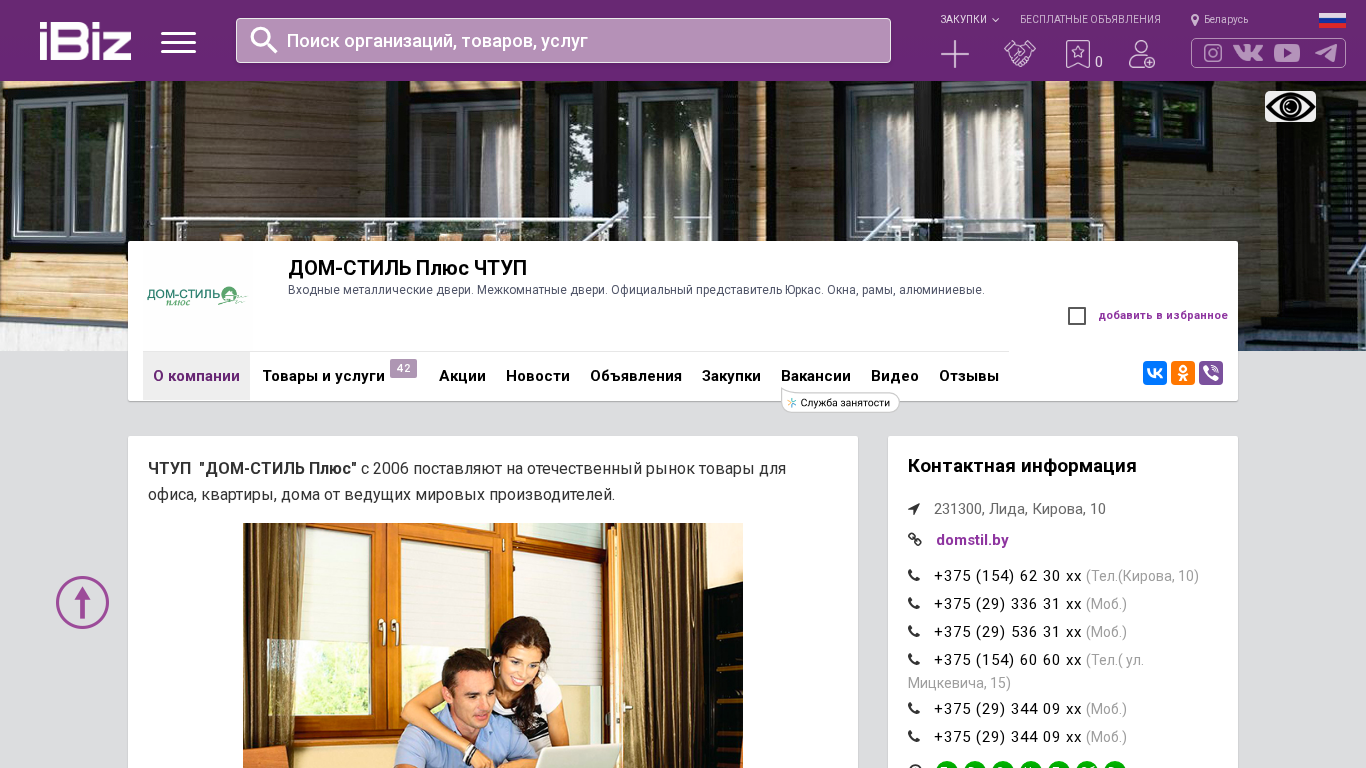The image size is (1366, 768).
Task: Open the Объявления tab
Action: (x=636, y=376)
